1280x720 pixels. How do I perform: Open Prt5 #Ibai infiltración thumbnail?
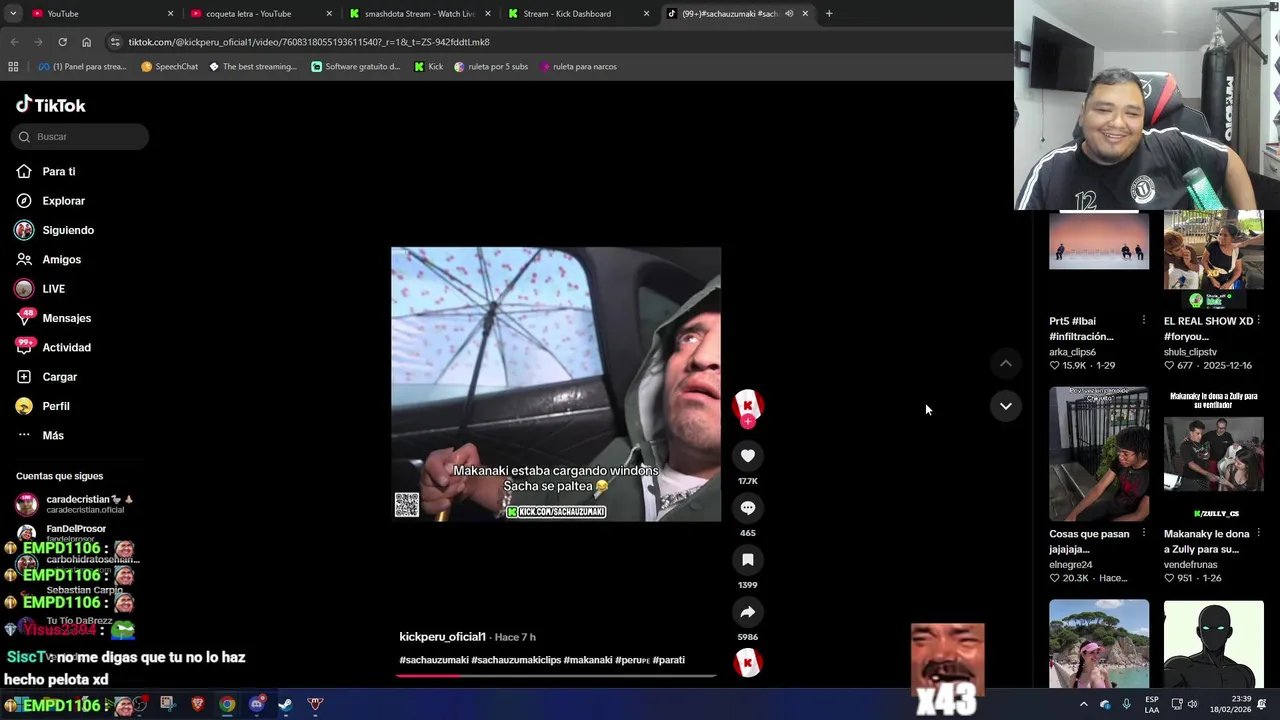point(1099,240)
